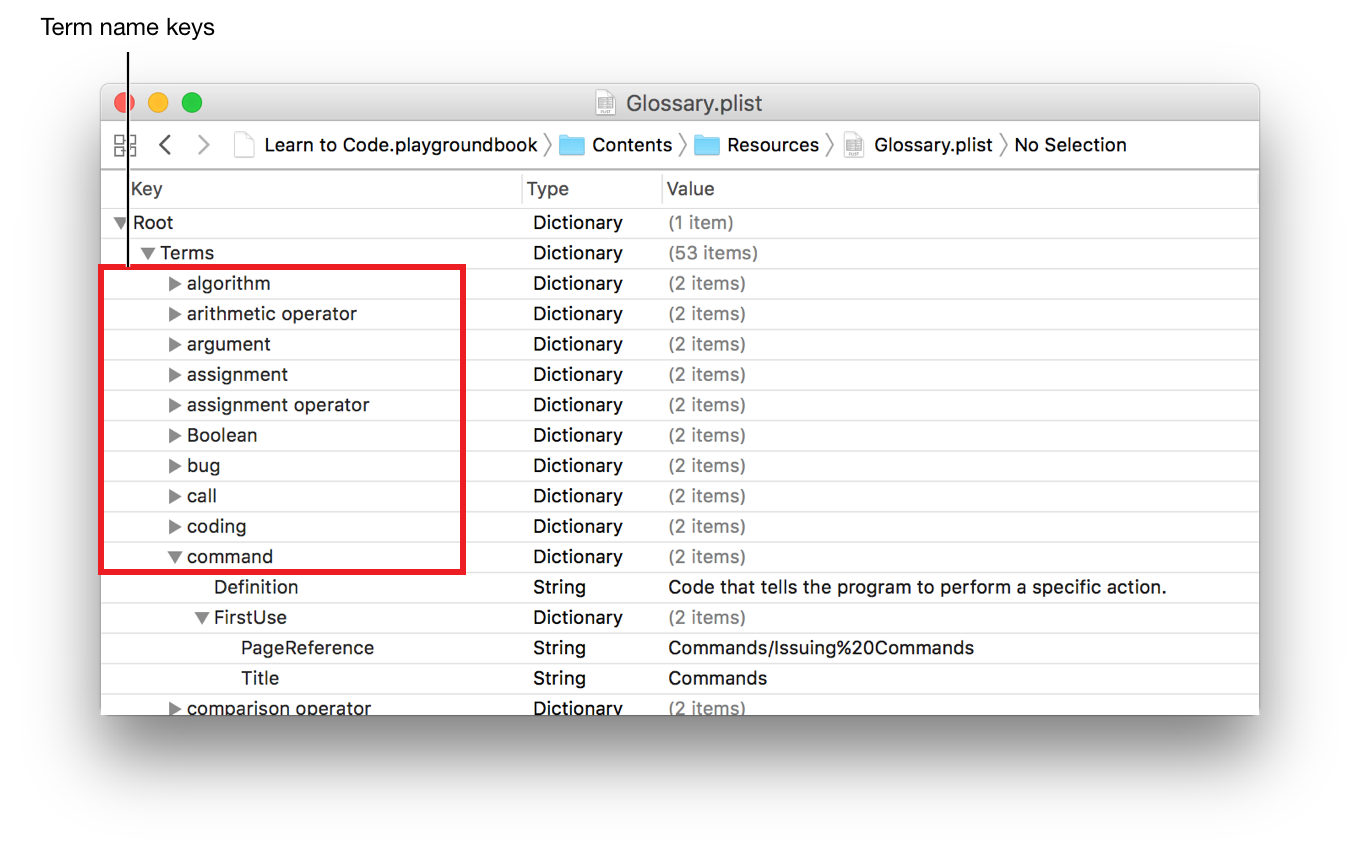
Task: Click the Value column header
Action: (x=690, y=189)
